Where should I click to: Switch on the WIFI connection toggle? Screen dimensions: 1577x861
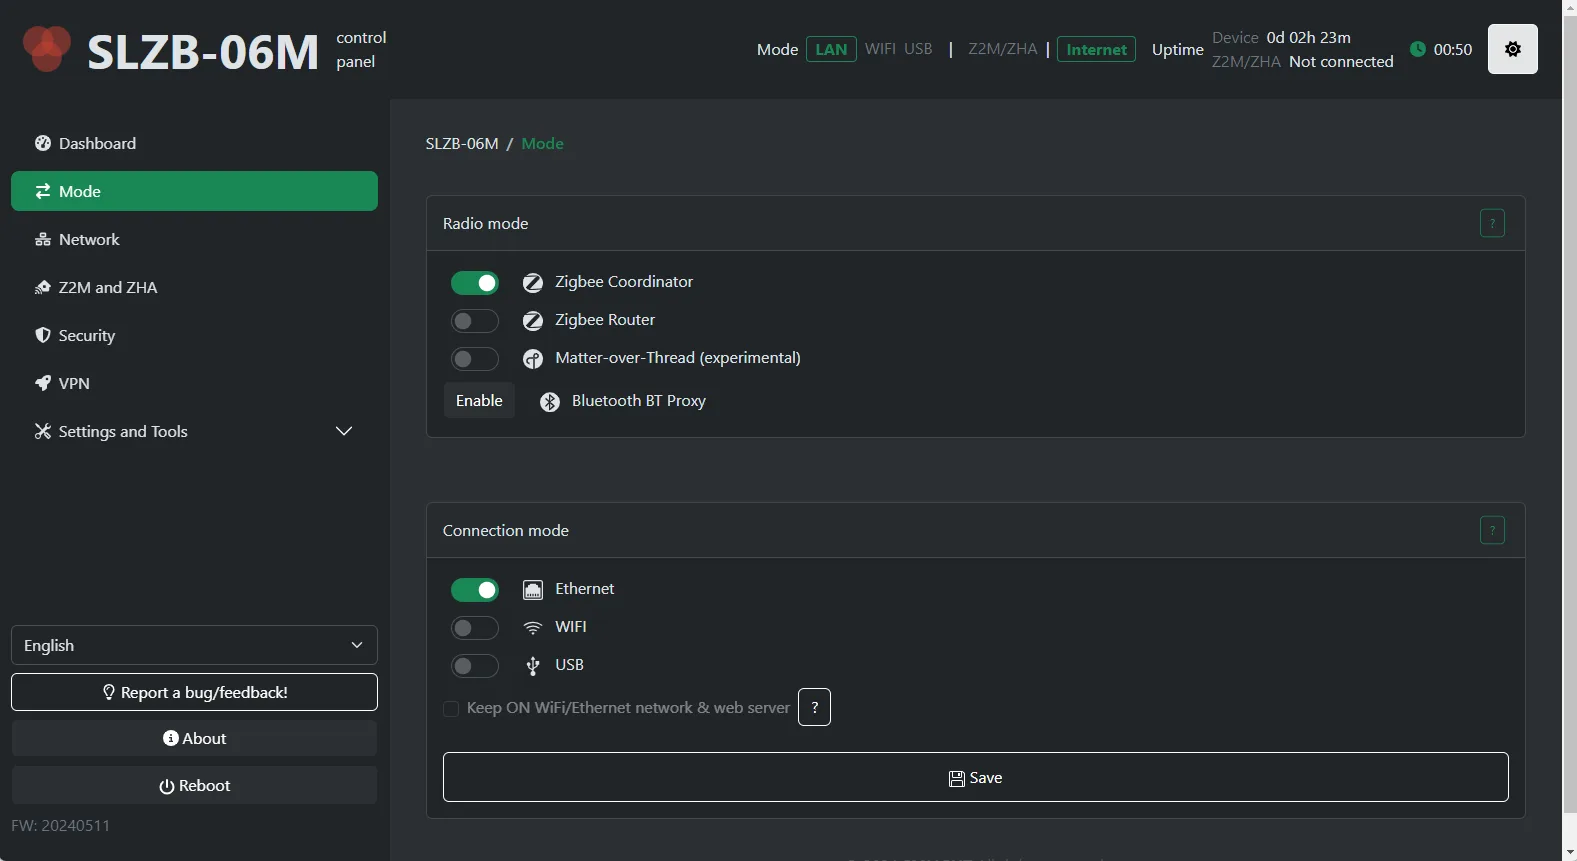pos(474,628)
